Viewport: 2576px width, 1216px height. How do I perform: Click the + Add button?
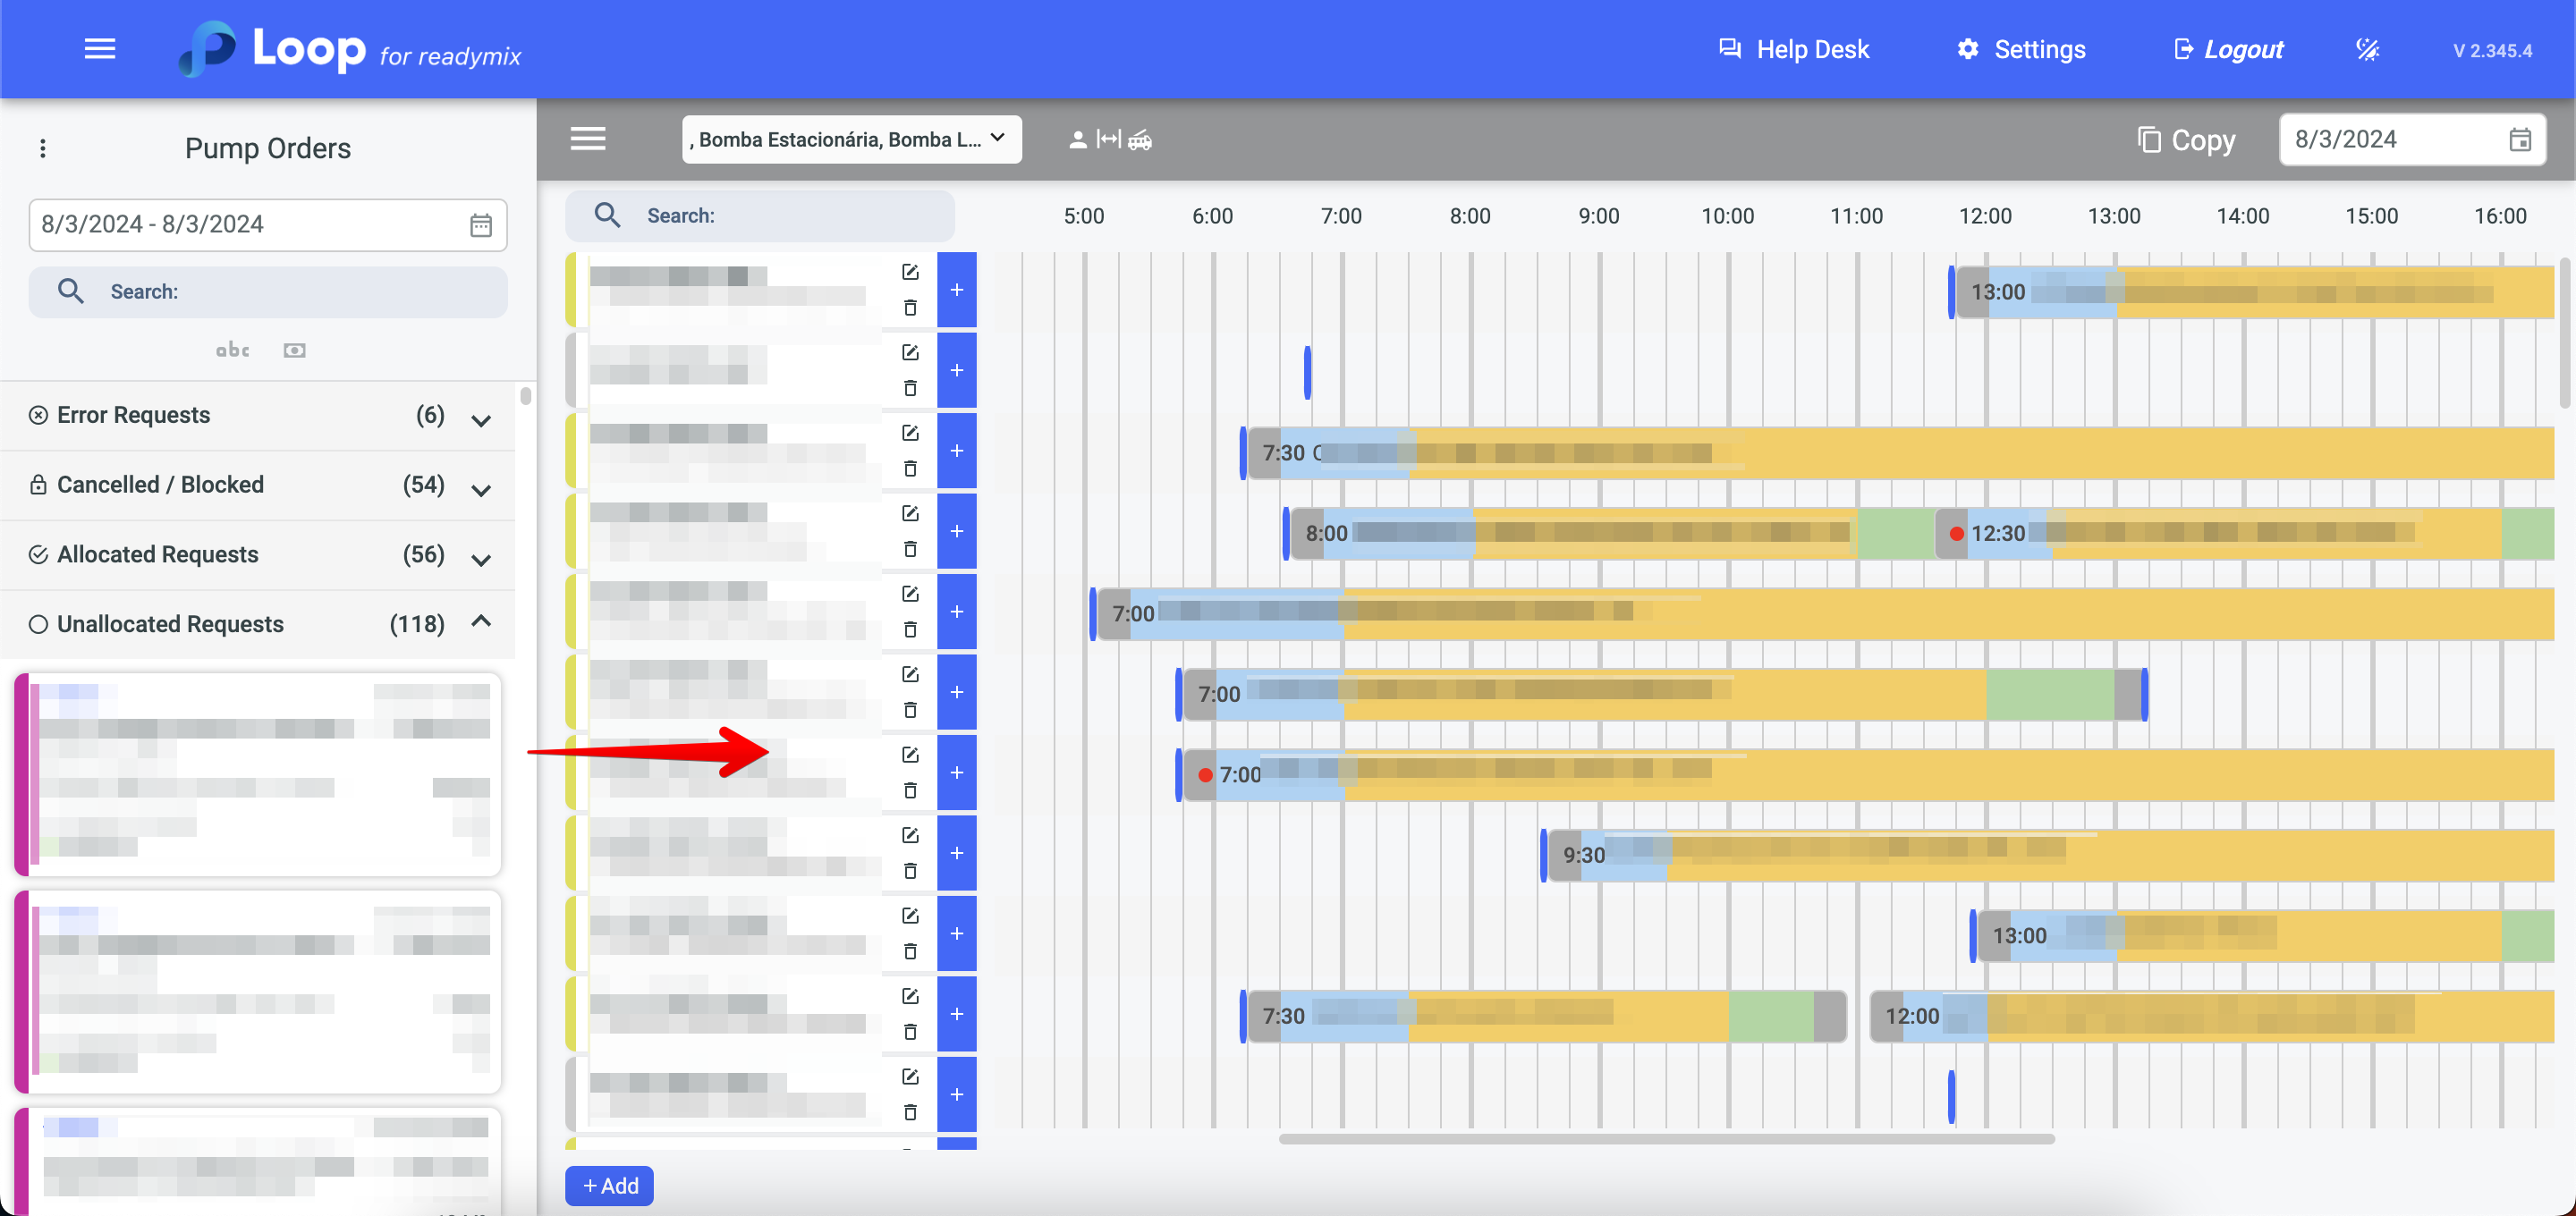click(x=609, y=1185)
